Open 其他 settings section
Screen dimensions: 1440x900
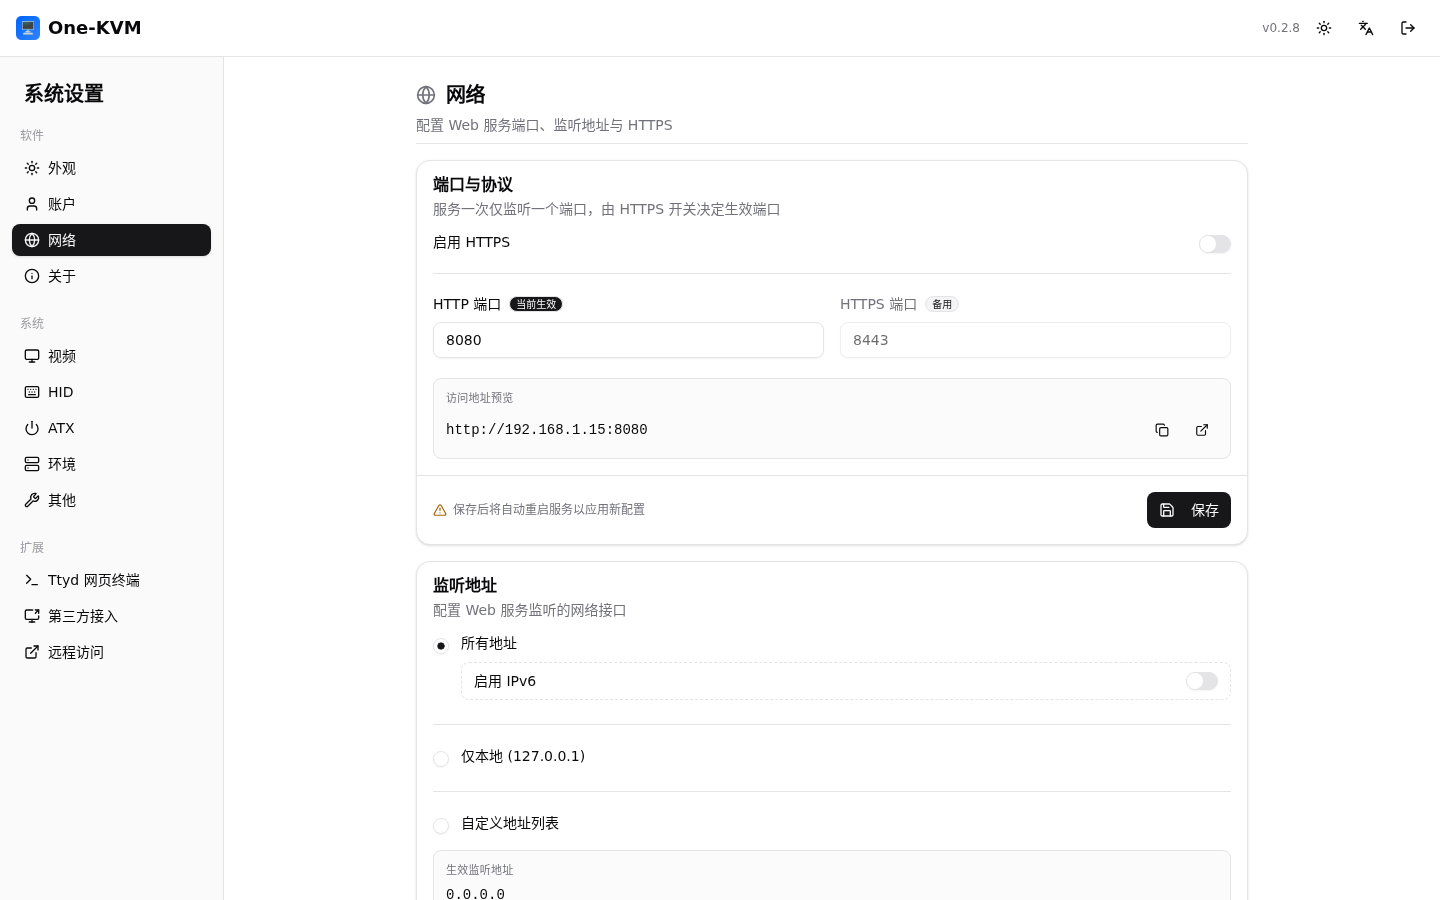(x=112, y=500)
